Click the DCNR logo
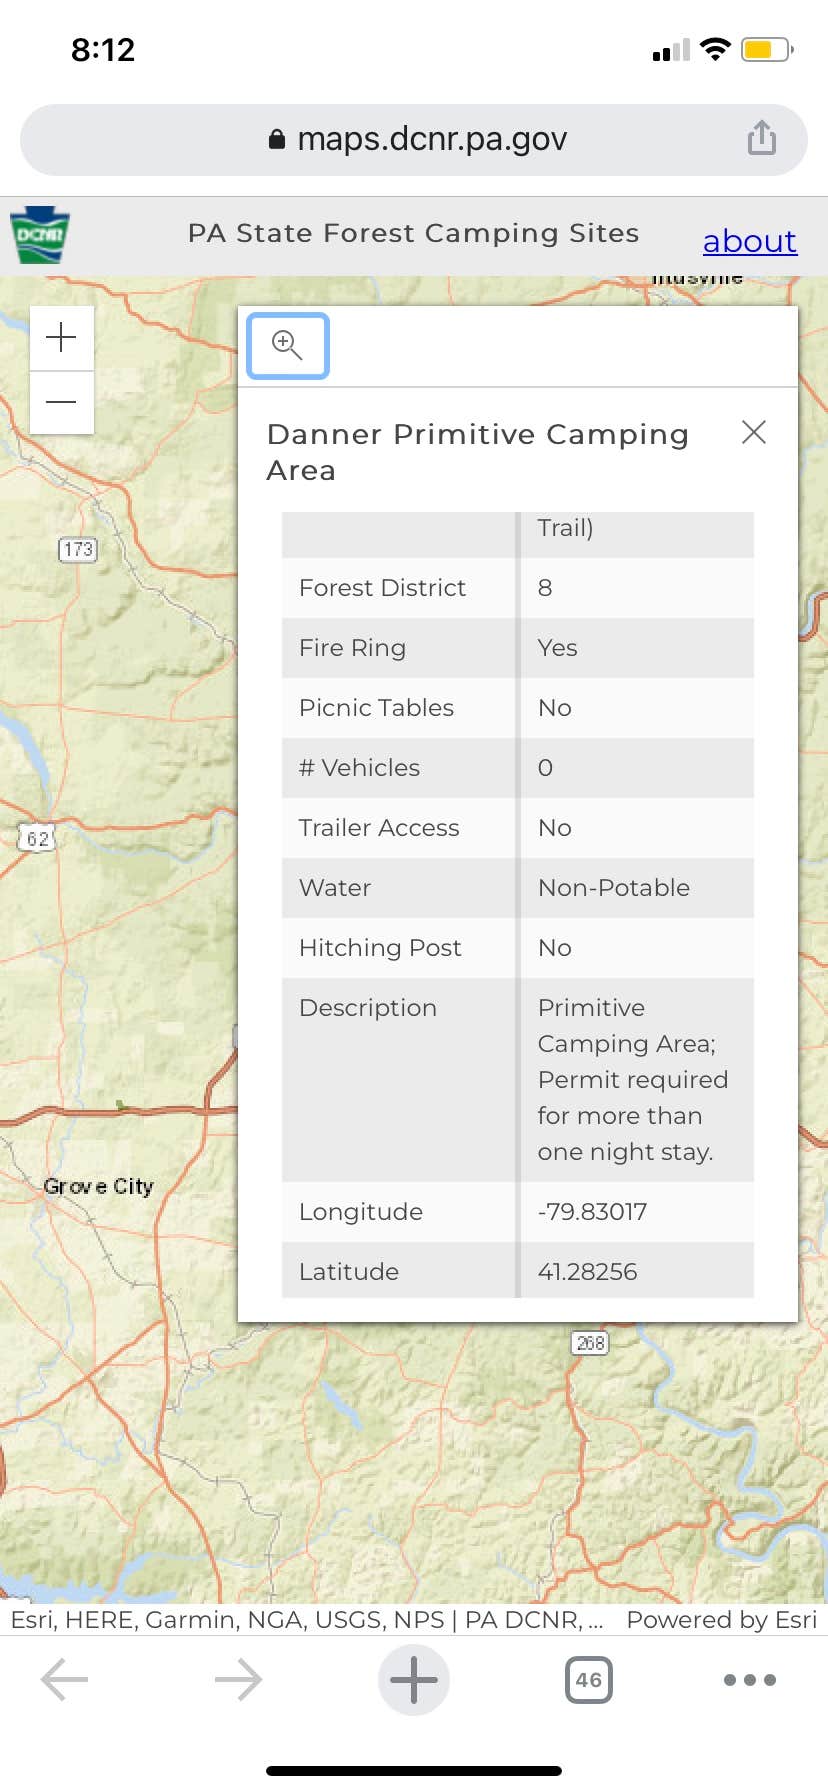This screenshot has height=1792, width=828. pos(40,235)
